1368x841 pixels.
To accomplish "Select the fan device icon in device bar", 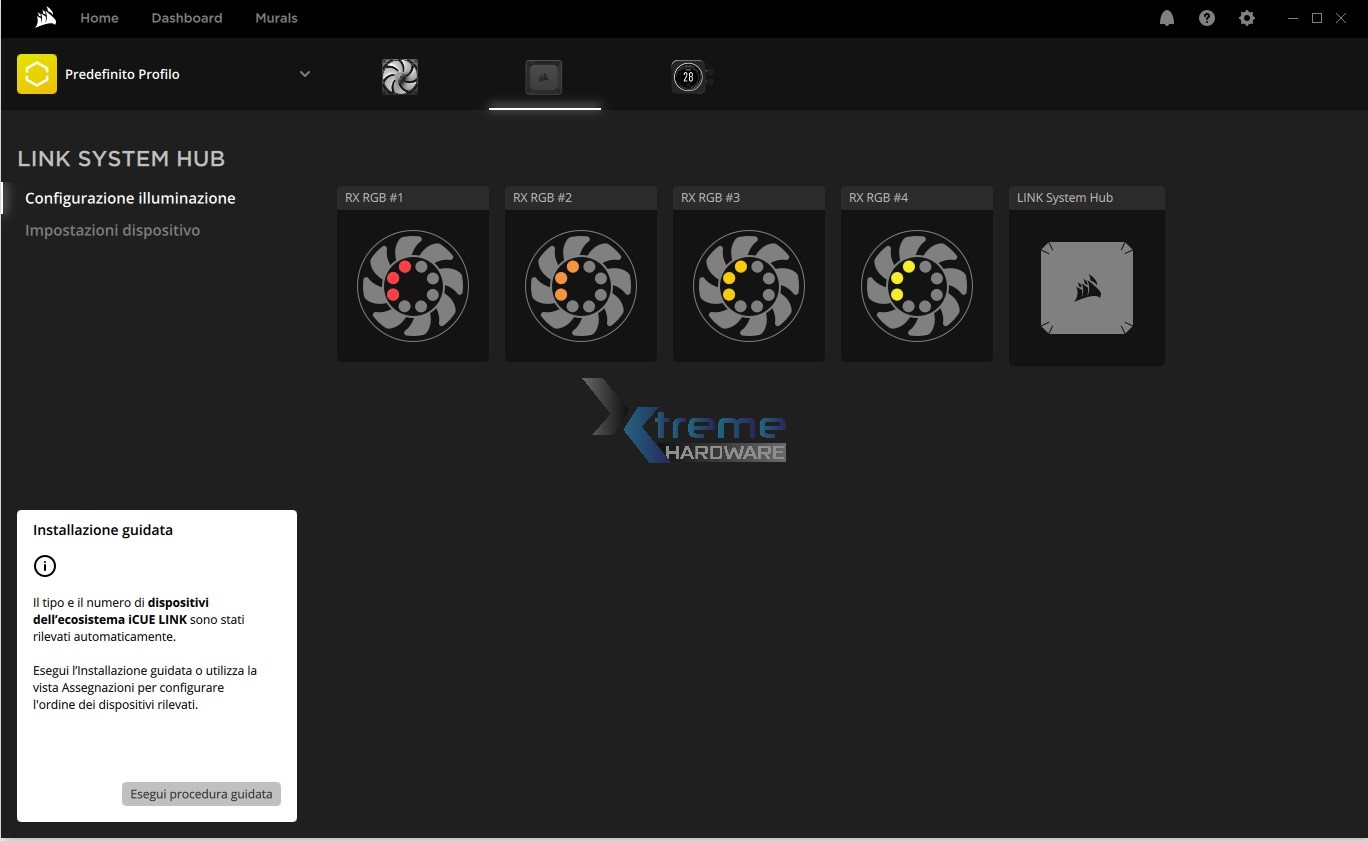I will (x=400, y=77).
